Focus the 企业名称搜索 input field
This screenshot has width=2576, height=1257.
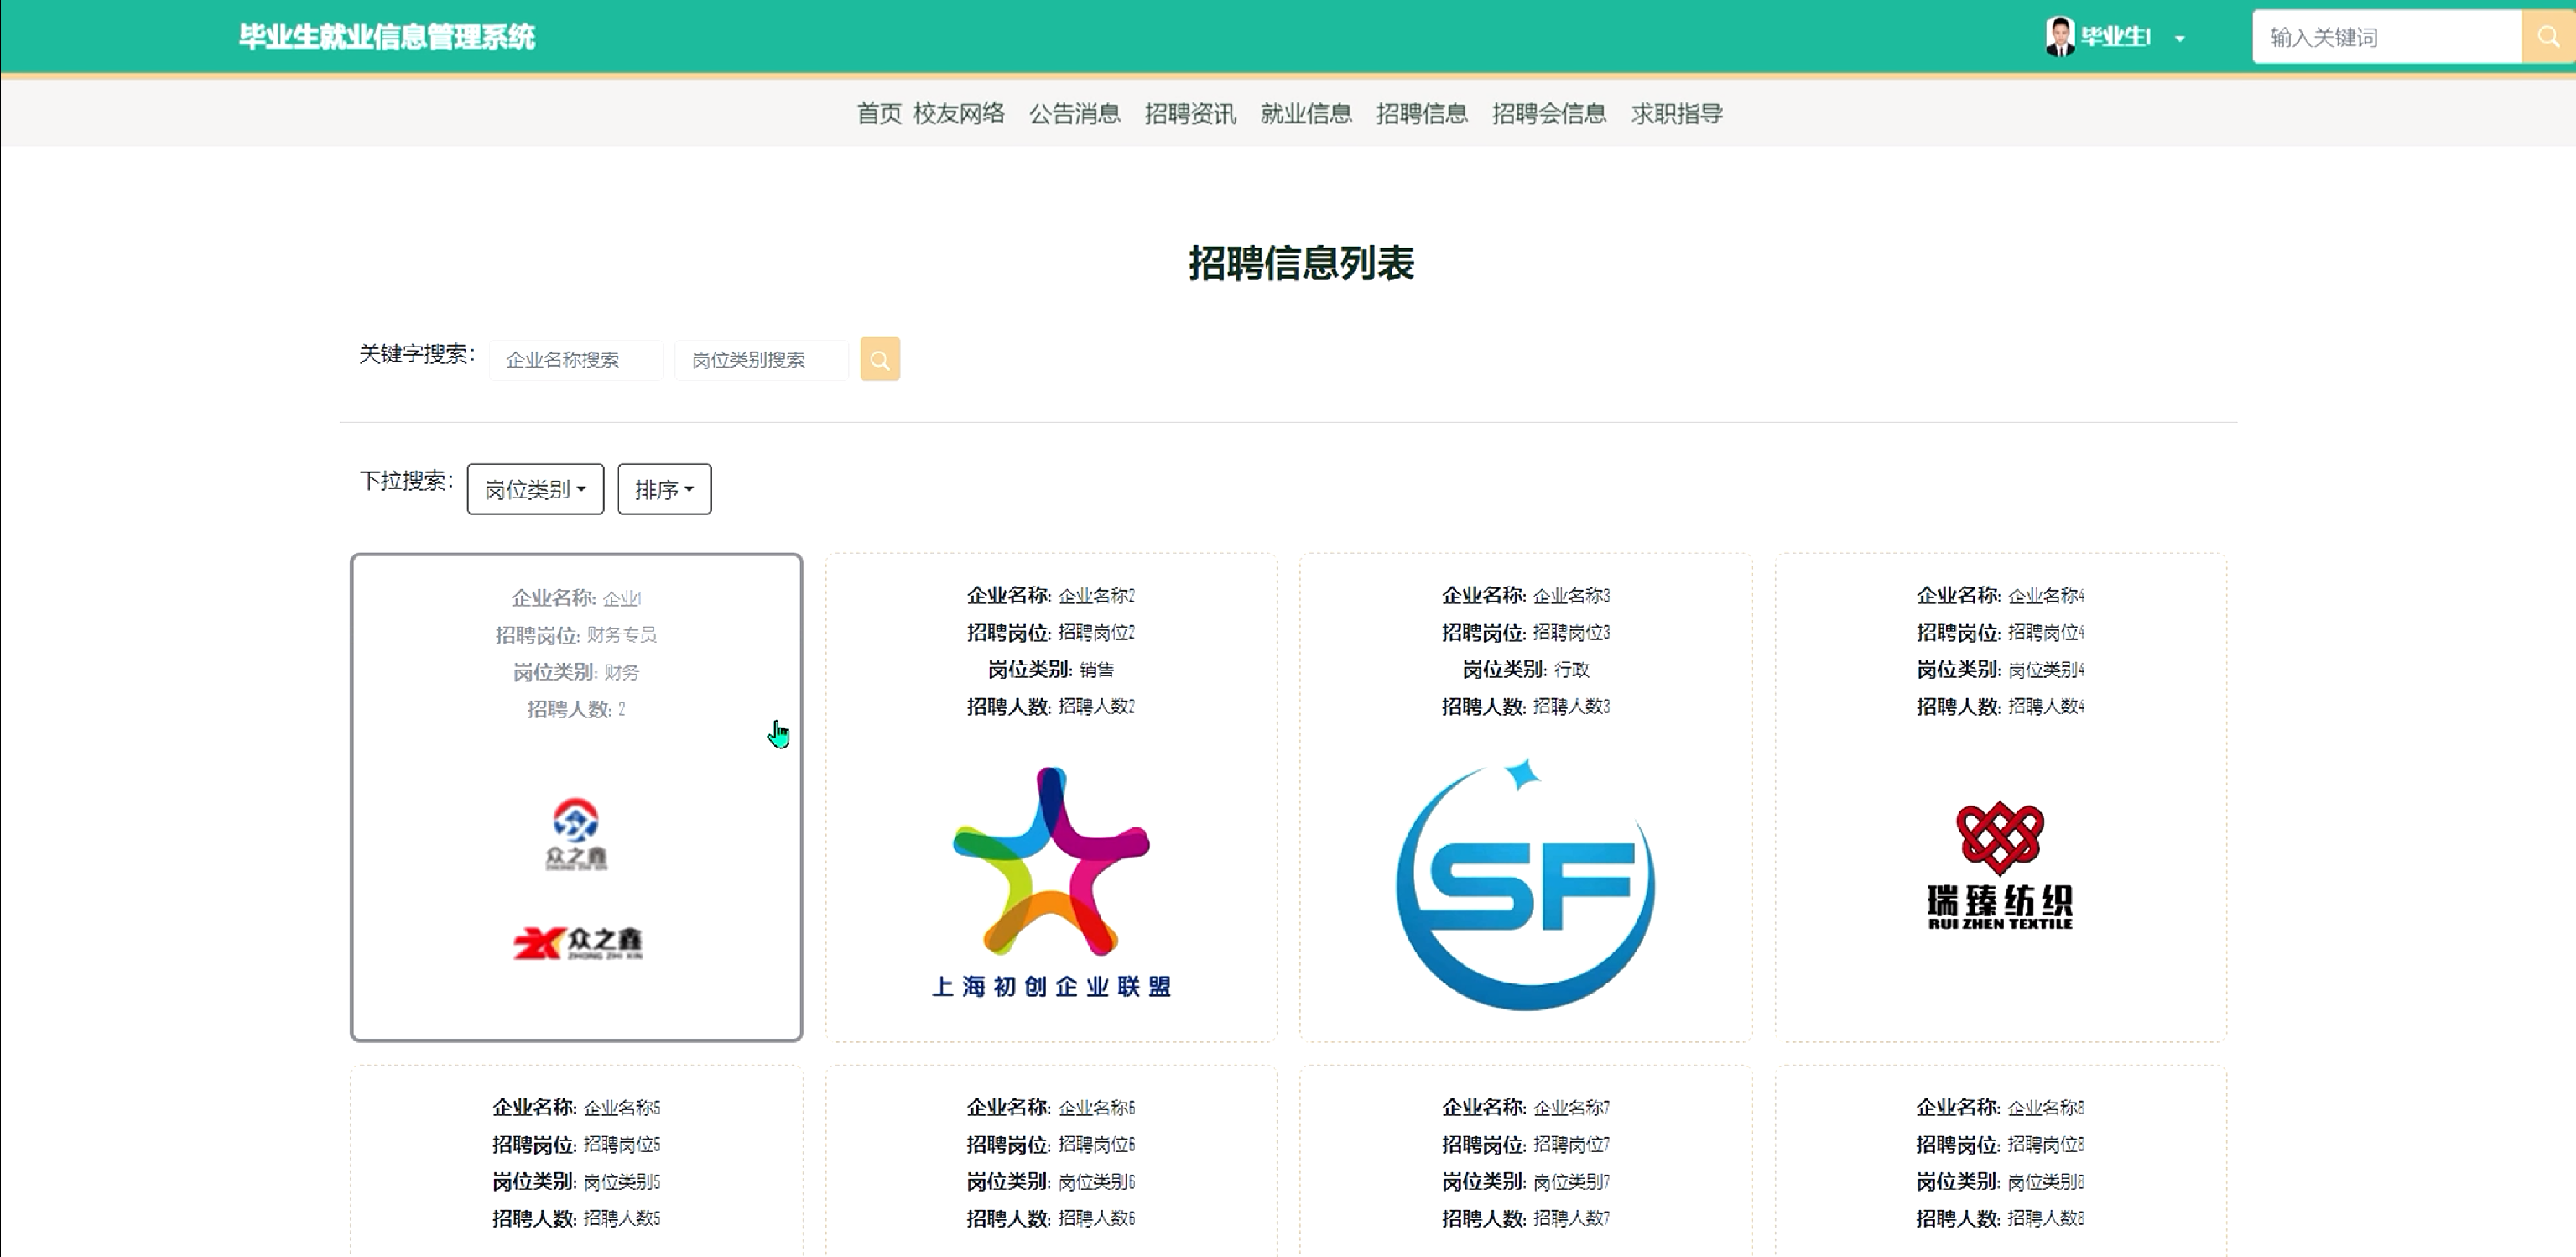(x=576, y=359)
